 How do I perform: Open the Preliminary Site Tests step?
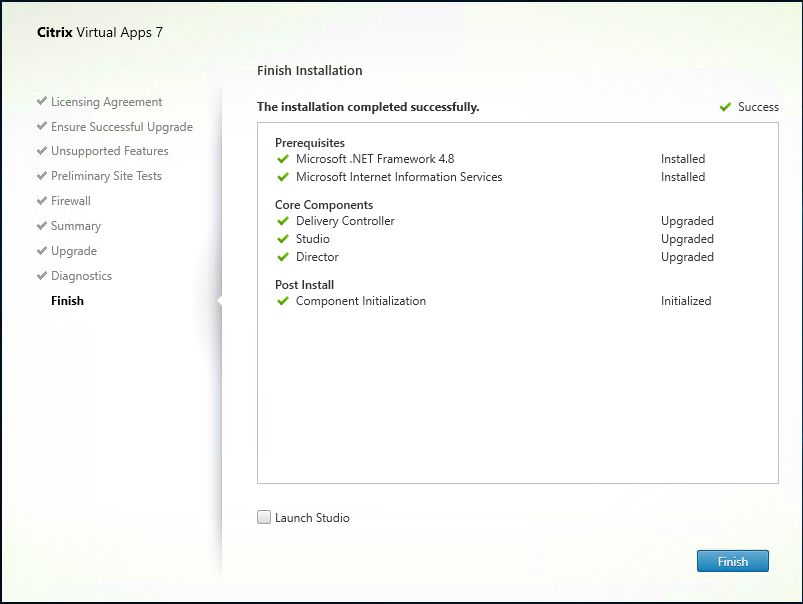click(x=107, y=176)
